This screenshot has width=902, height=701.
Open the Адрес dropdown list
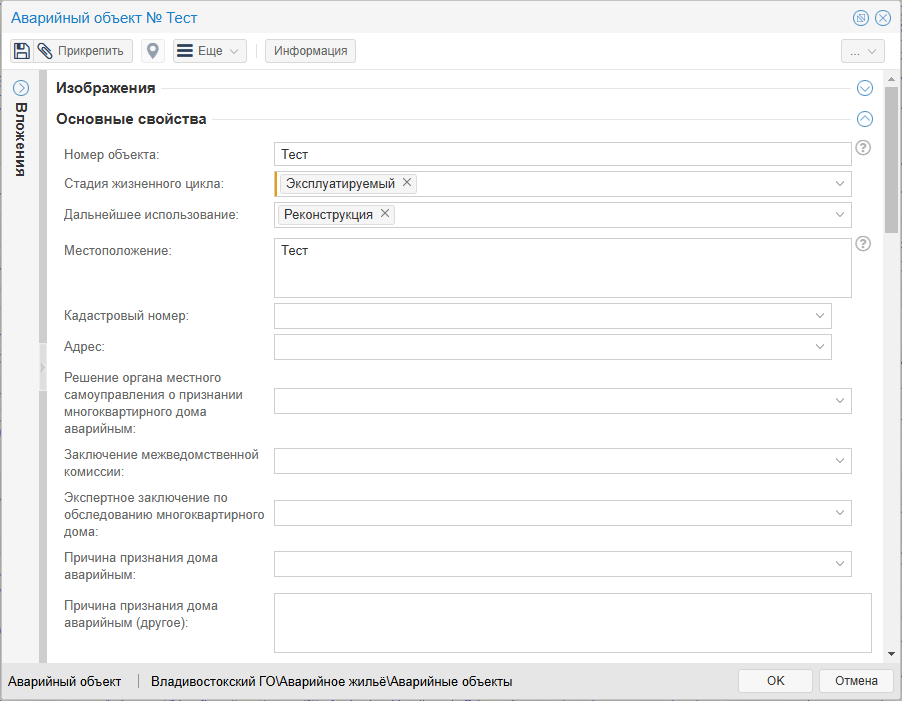pyautogui.click(x=820, y=346)
